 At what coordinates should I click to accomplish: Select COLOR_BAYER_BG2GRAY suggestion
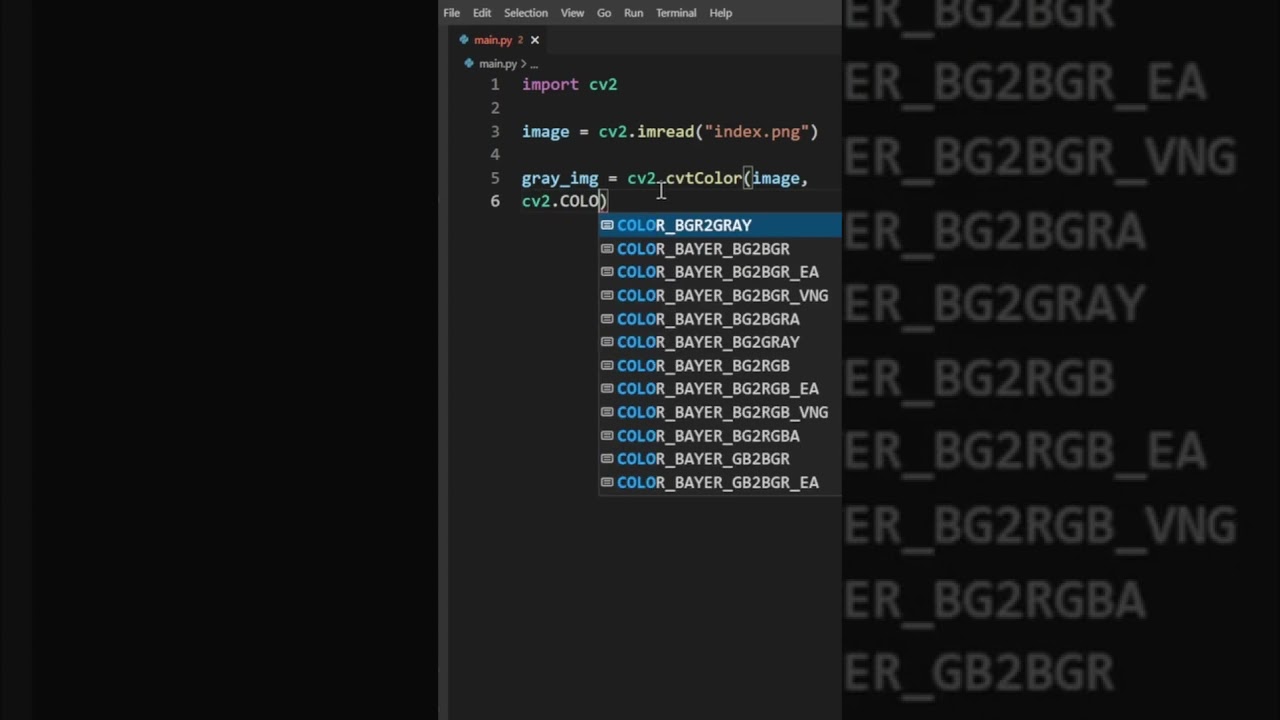coord(720,342)
